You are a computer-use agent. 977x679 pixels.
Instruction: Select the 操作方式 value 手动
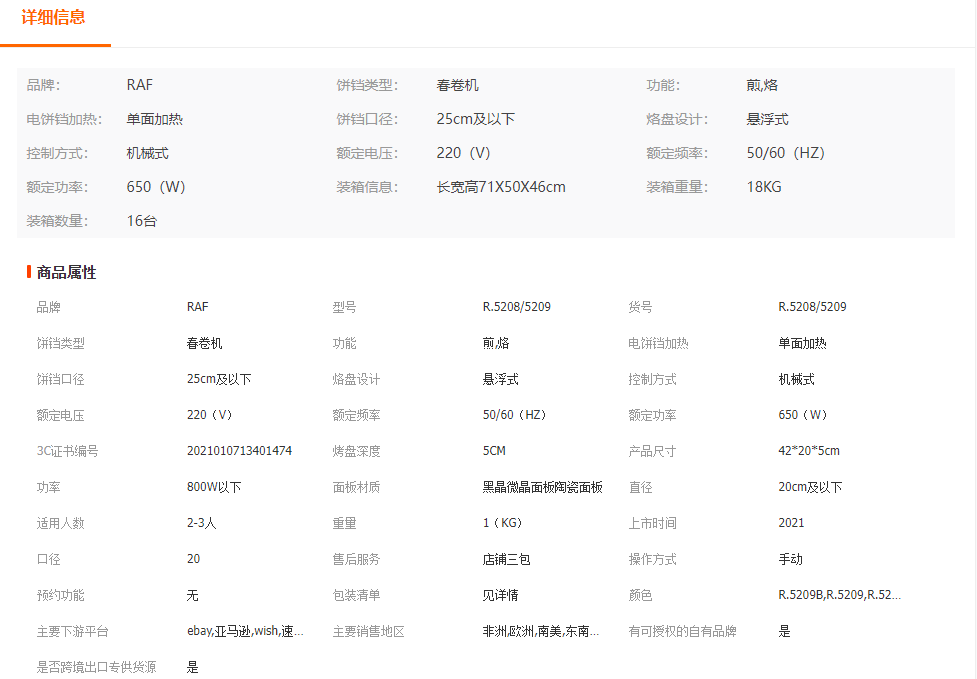point(790,559)
